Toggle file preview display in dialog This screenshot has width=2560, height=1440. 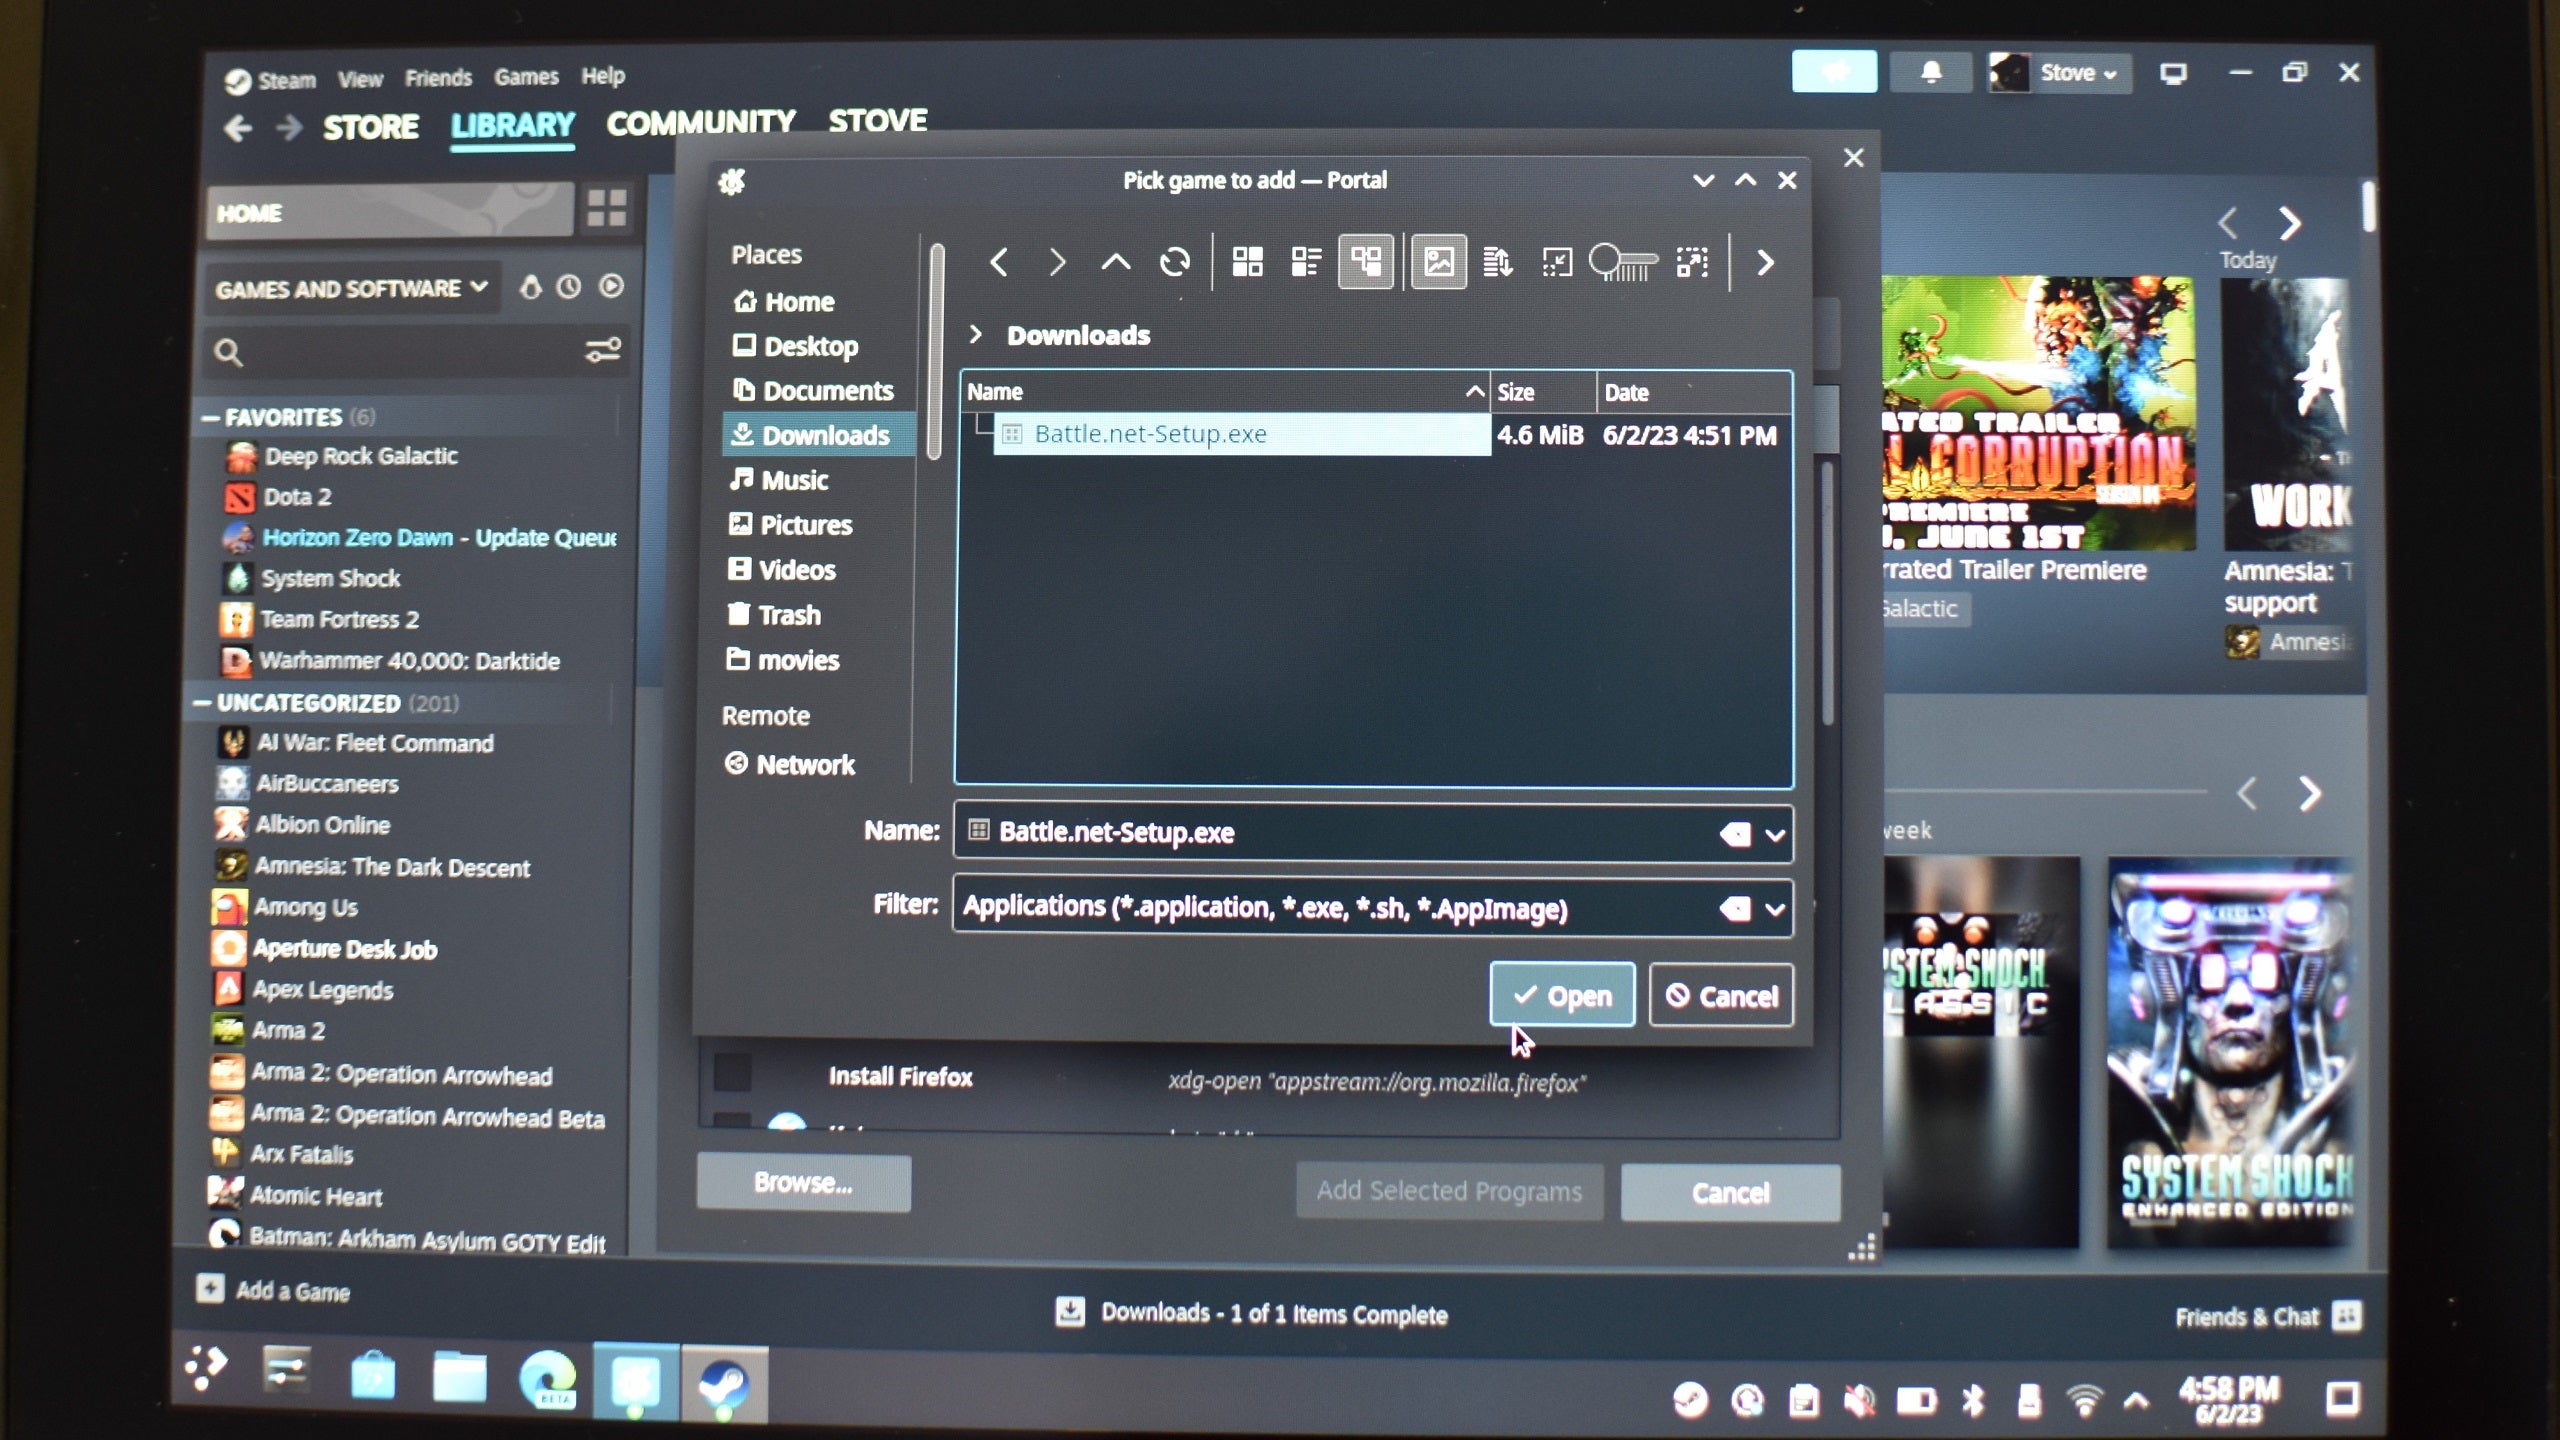coord(1438,263)
